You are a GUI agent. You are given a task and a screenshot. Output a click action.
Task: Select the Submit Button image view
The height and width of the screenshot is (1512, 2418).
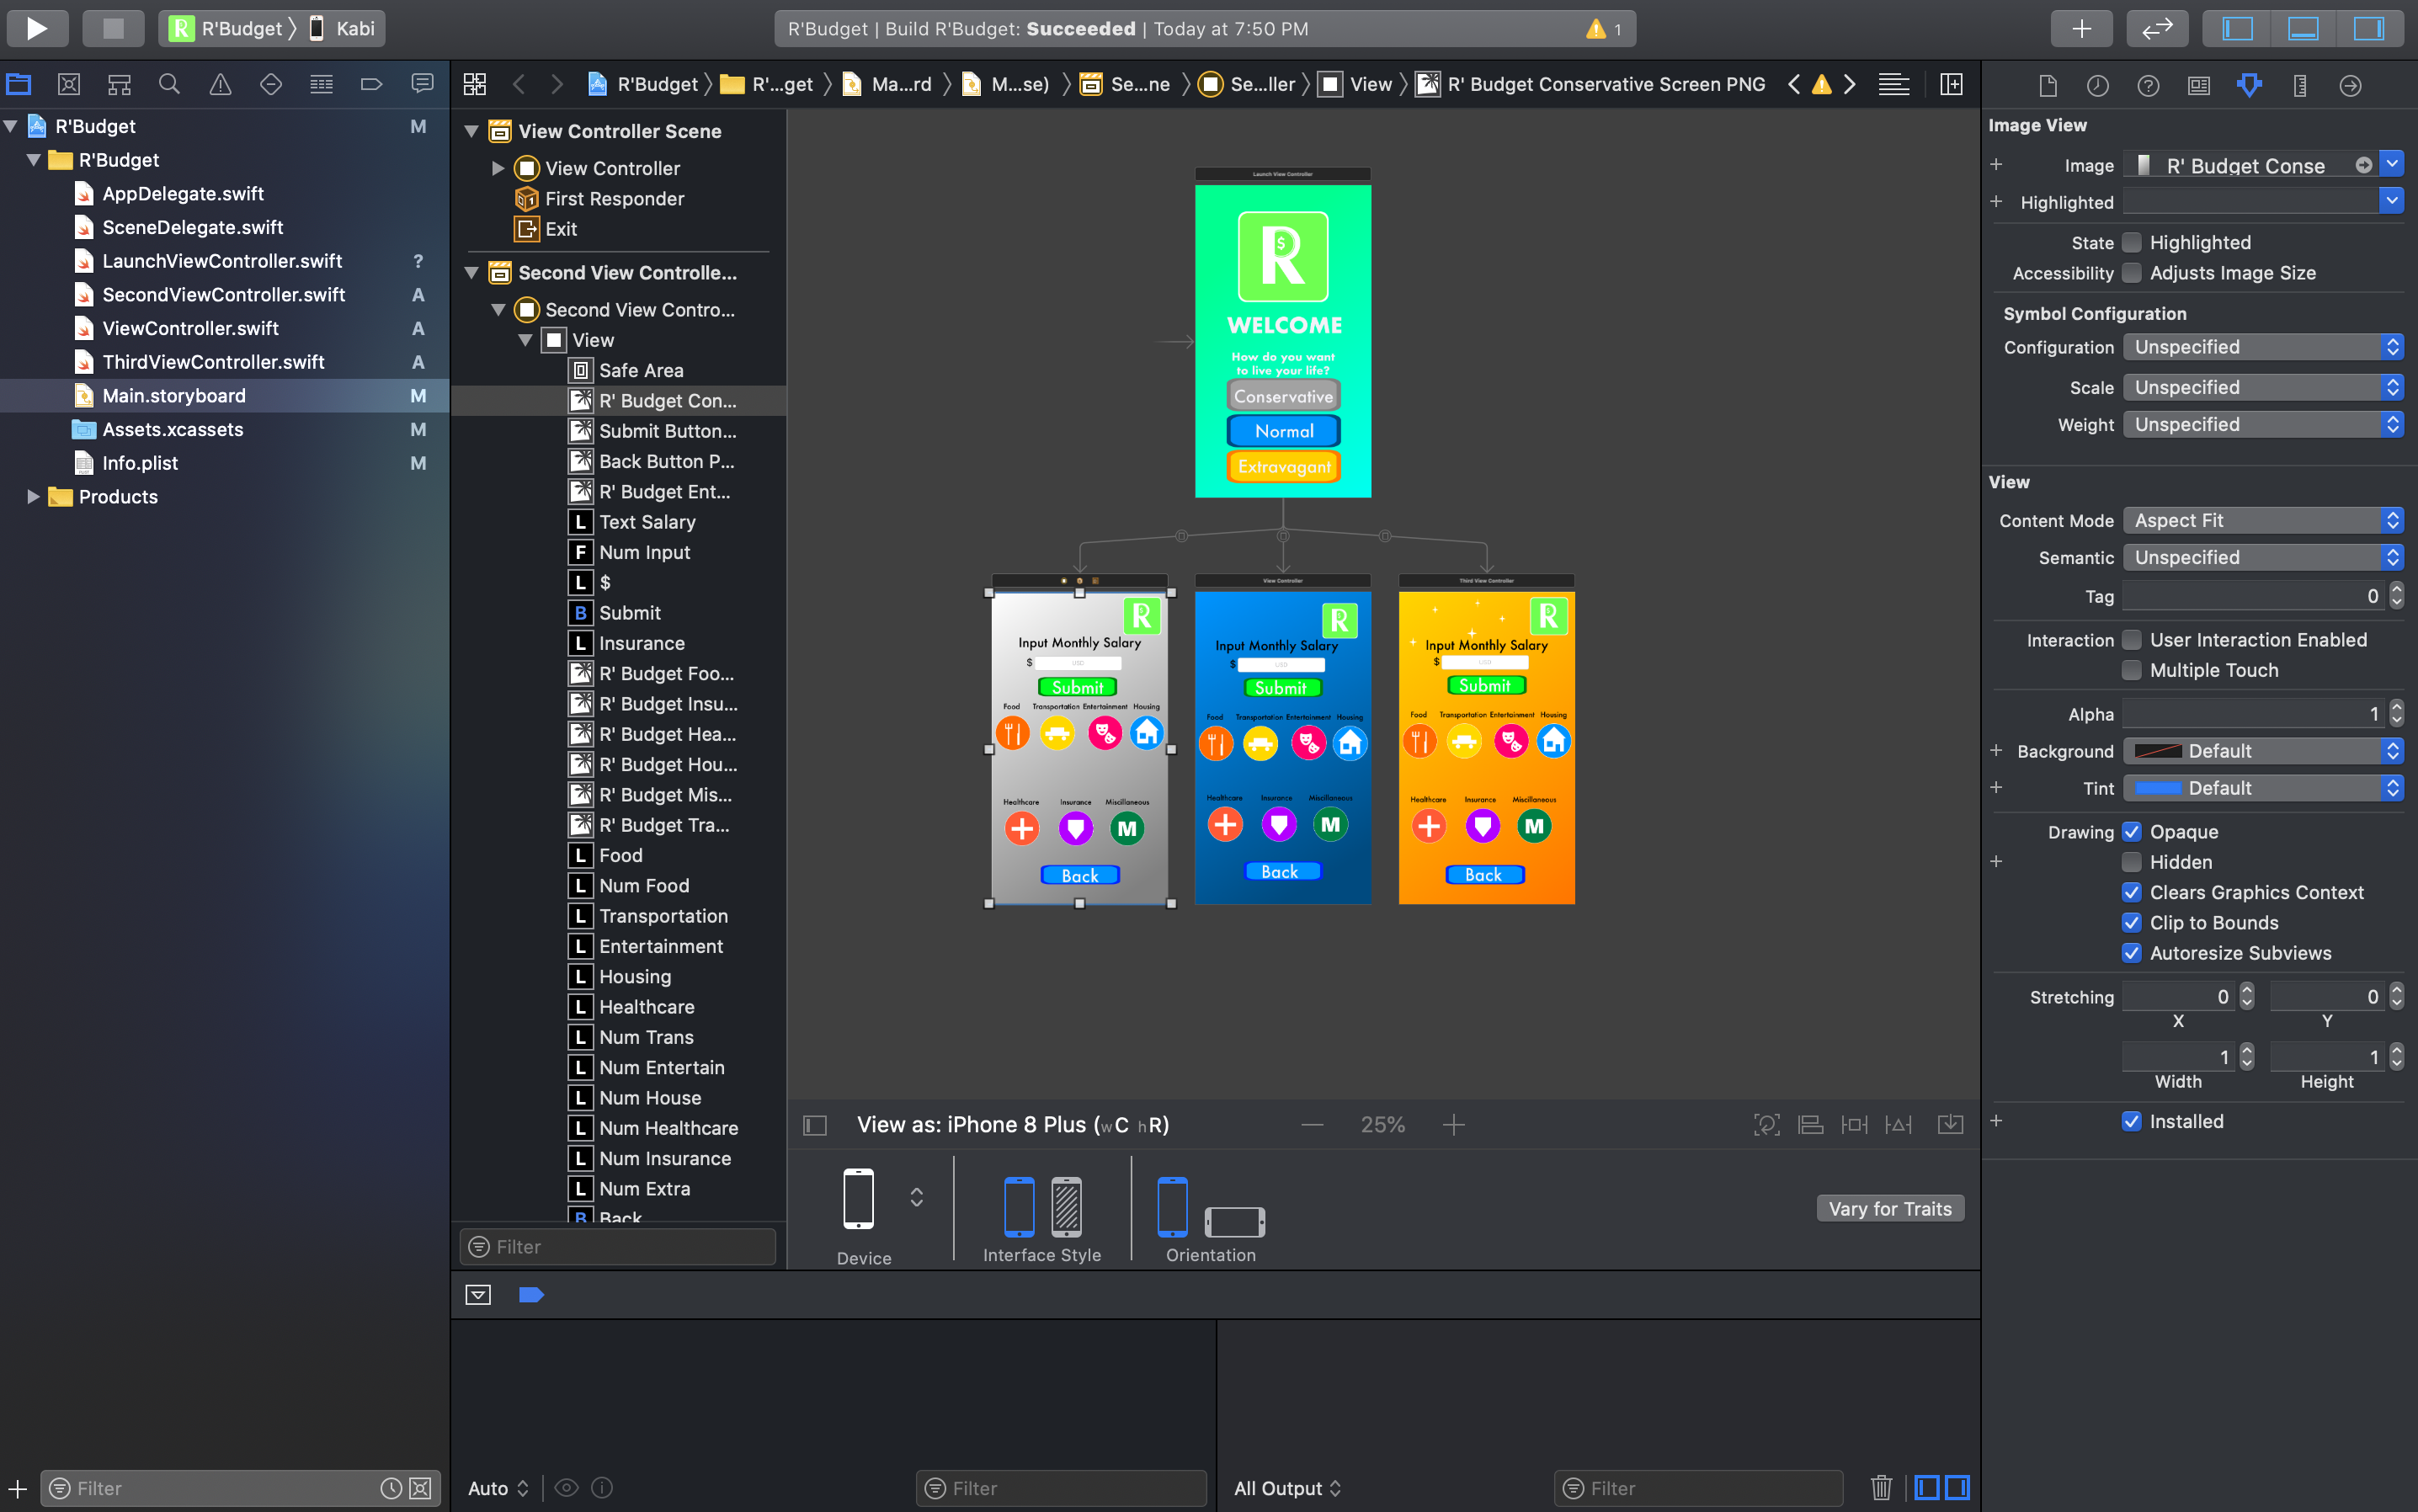(666, 431)
